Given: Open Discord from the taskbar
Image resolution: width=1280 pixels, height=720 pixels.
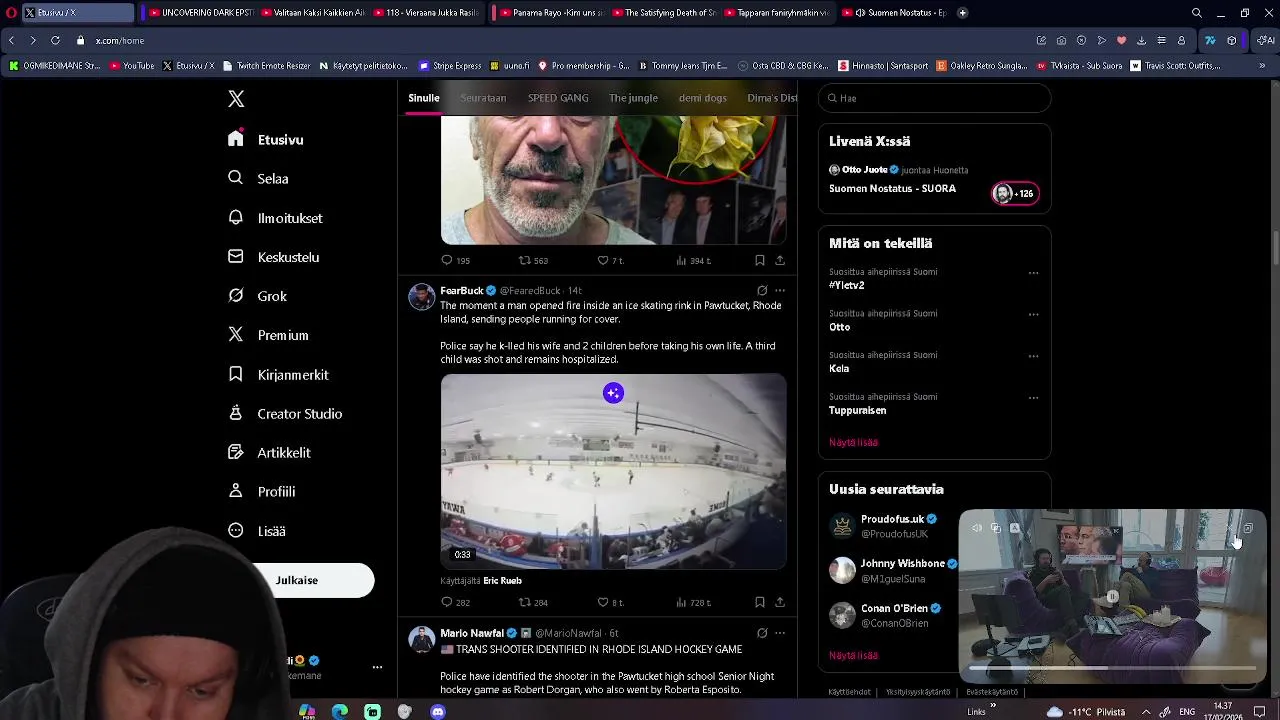Looking at the screenshot, I should point(437,712).
